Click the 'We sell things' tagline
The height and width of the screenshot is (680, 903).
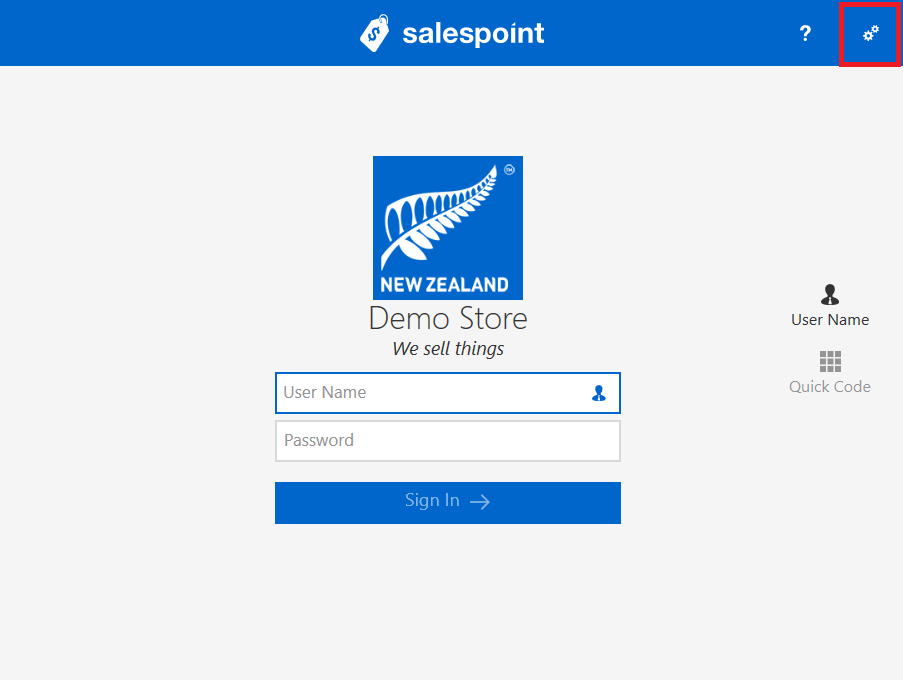click(x=447, y=348)
